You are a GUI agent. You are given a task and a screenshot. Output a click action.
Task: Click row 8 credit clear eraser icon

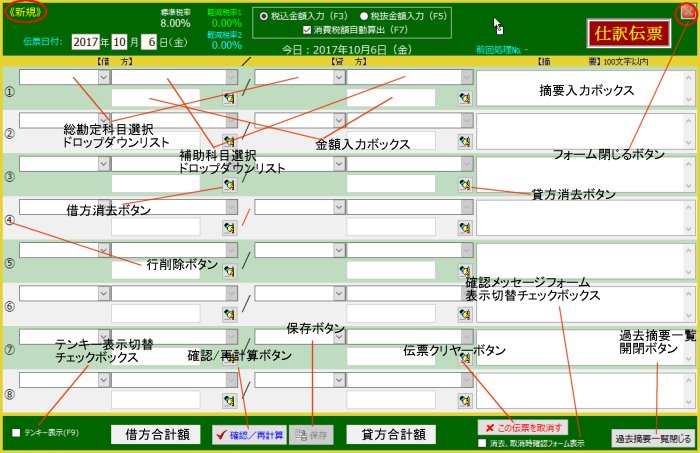point(464,401)
